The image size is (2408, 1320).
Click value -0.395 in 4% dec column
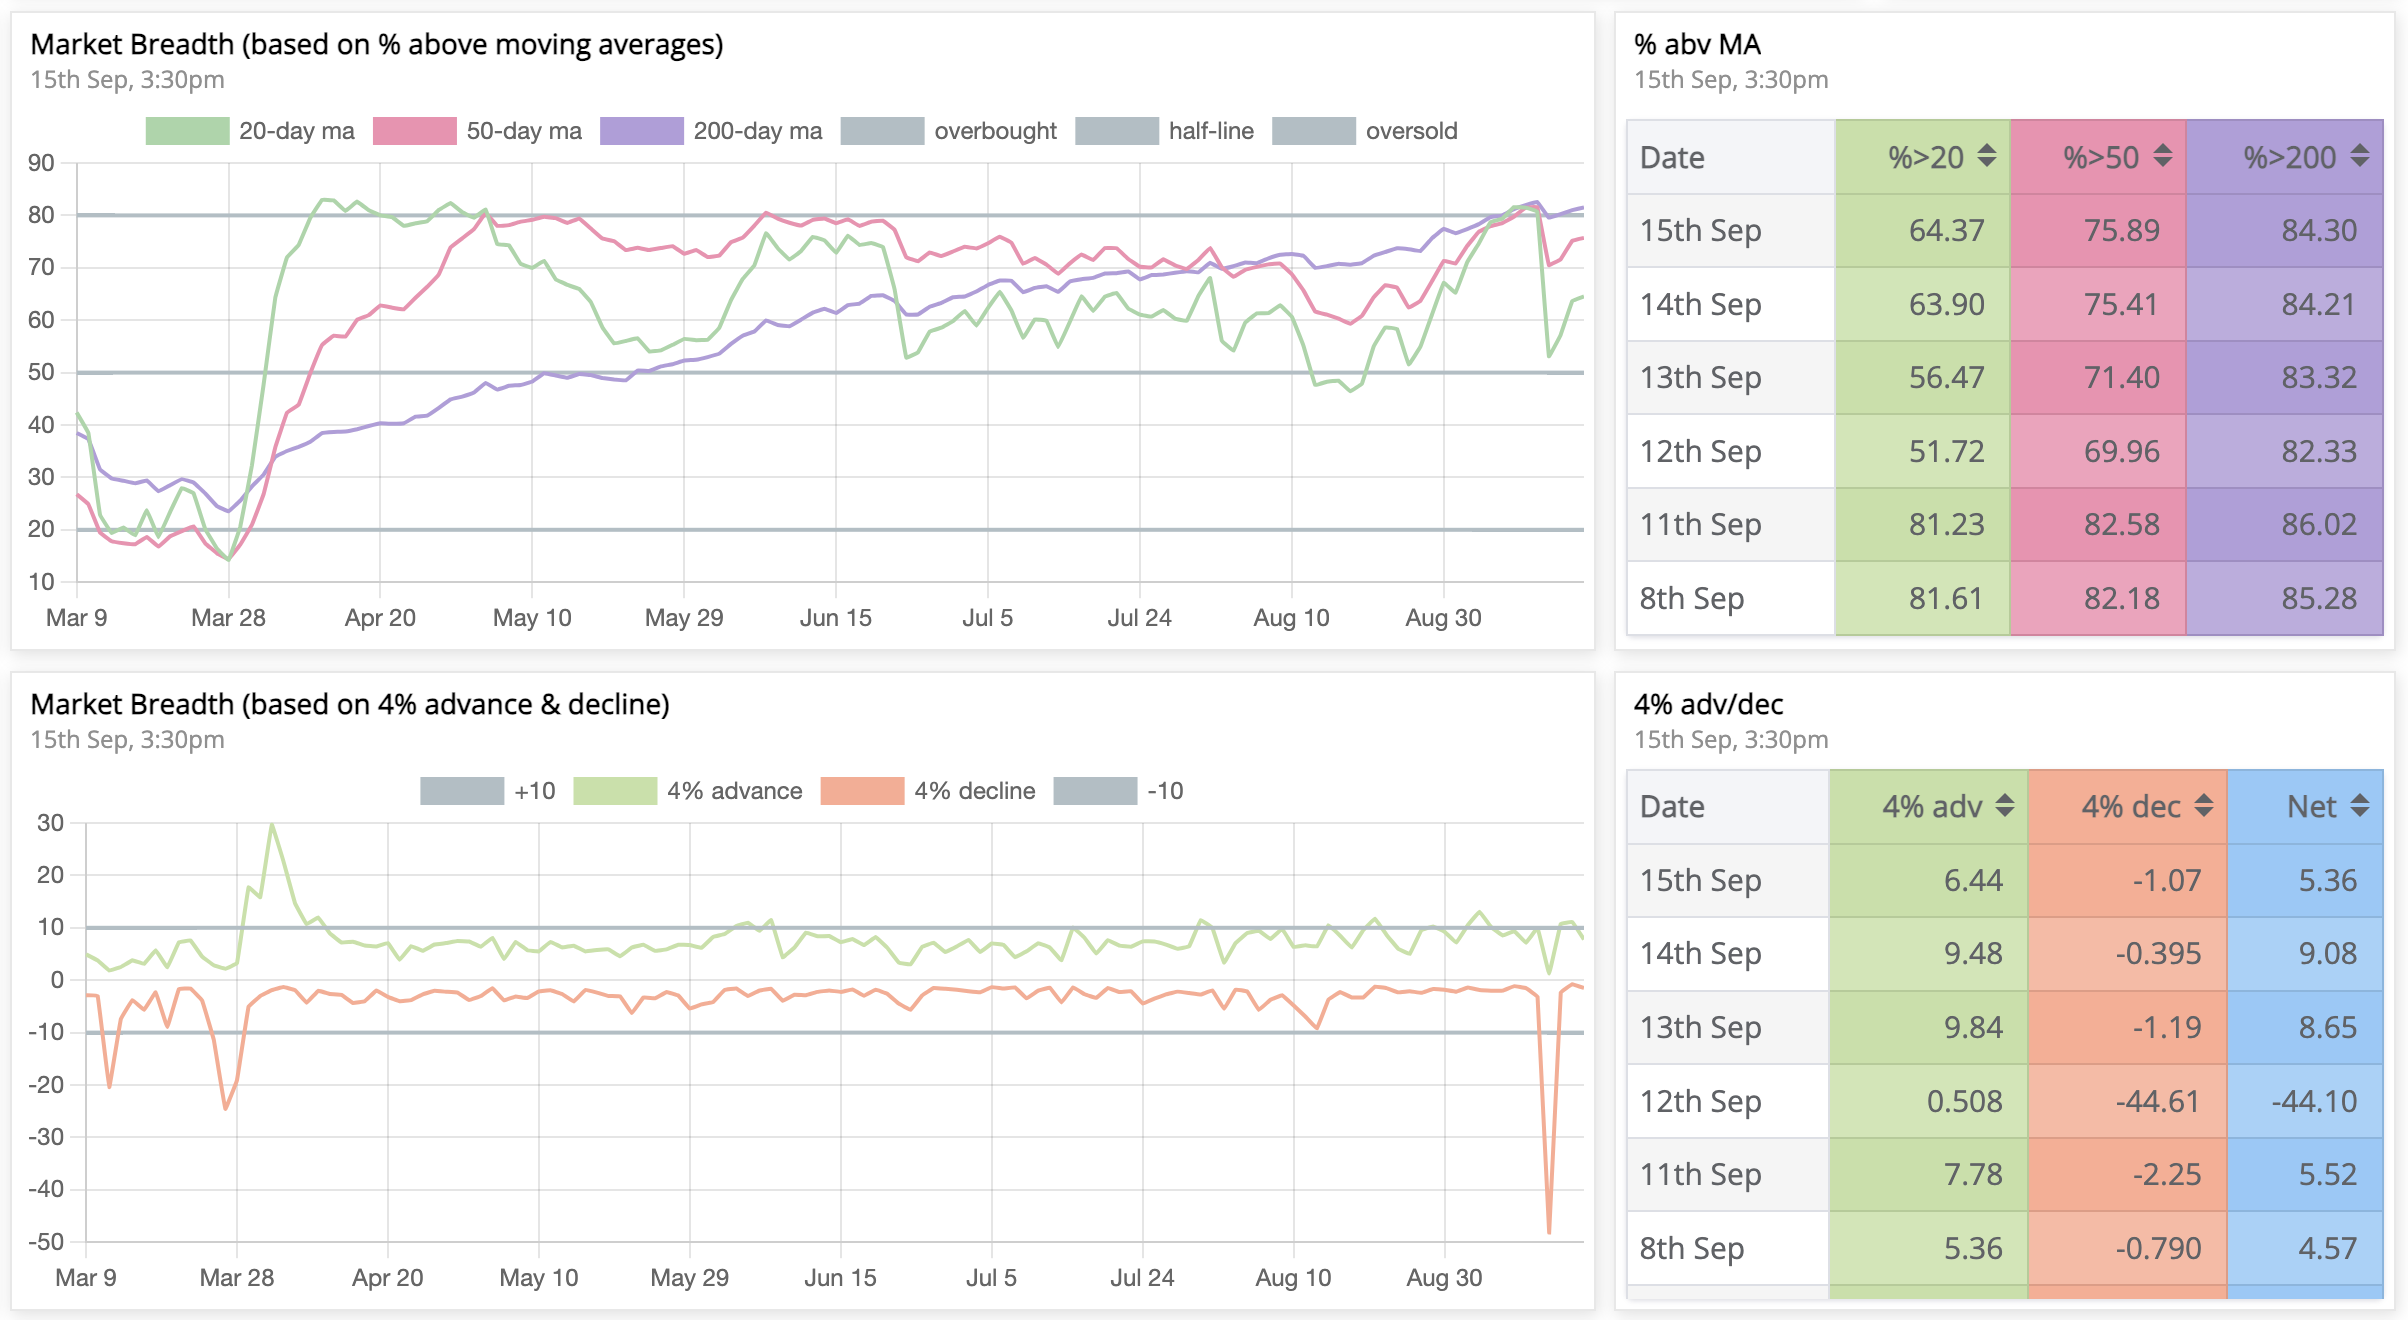[x=2158, y=953]
